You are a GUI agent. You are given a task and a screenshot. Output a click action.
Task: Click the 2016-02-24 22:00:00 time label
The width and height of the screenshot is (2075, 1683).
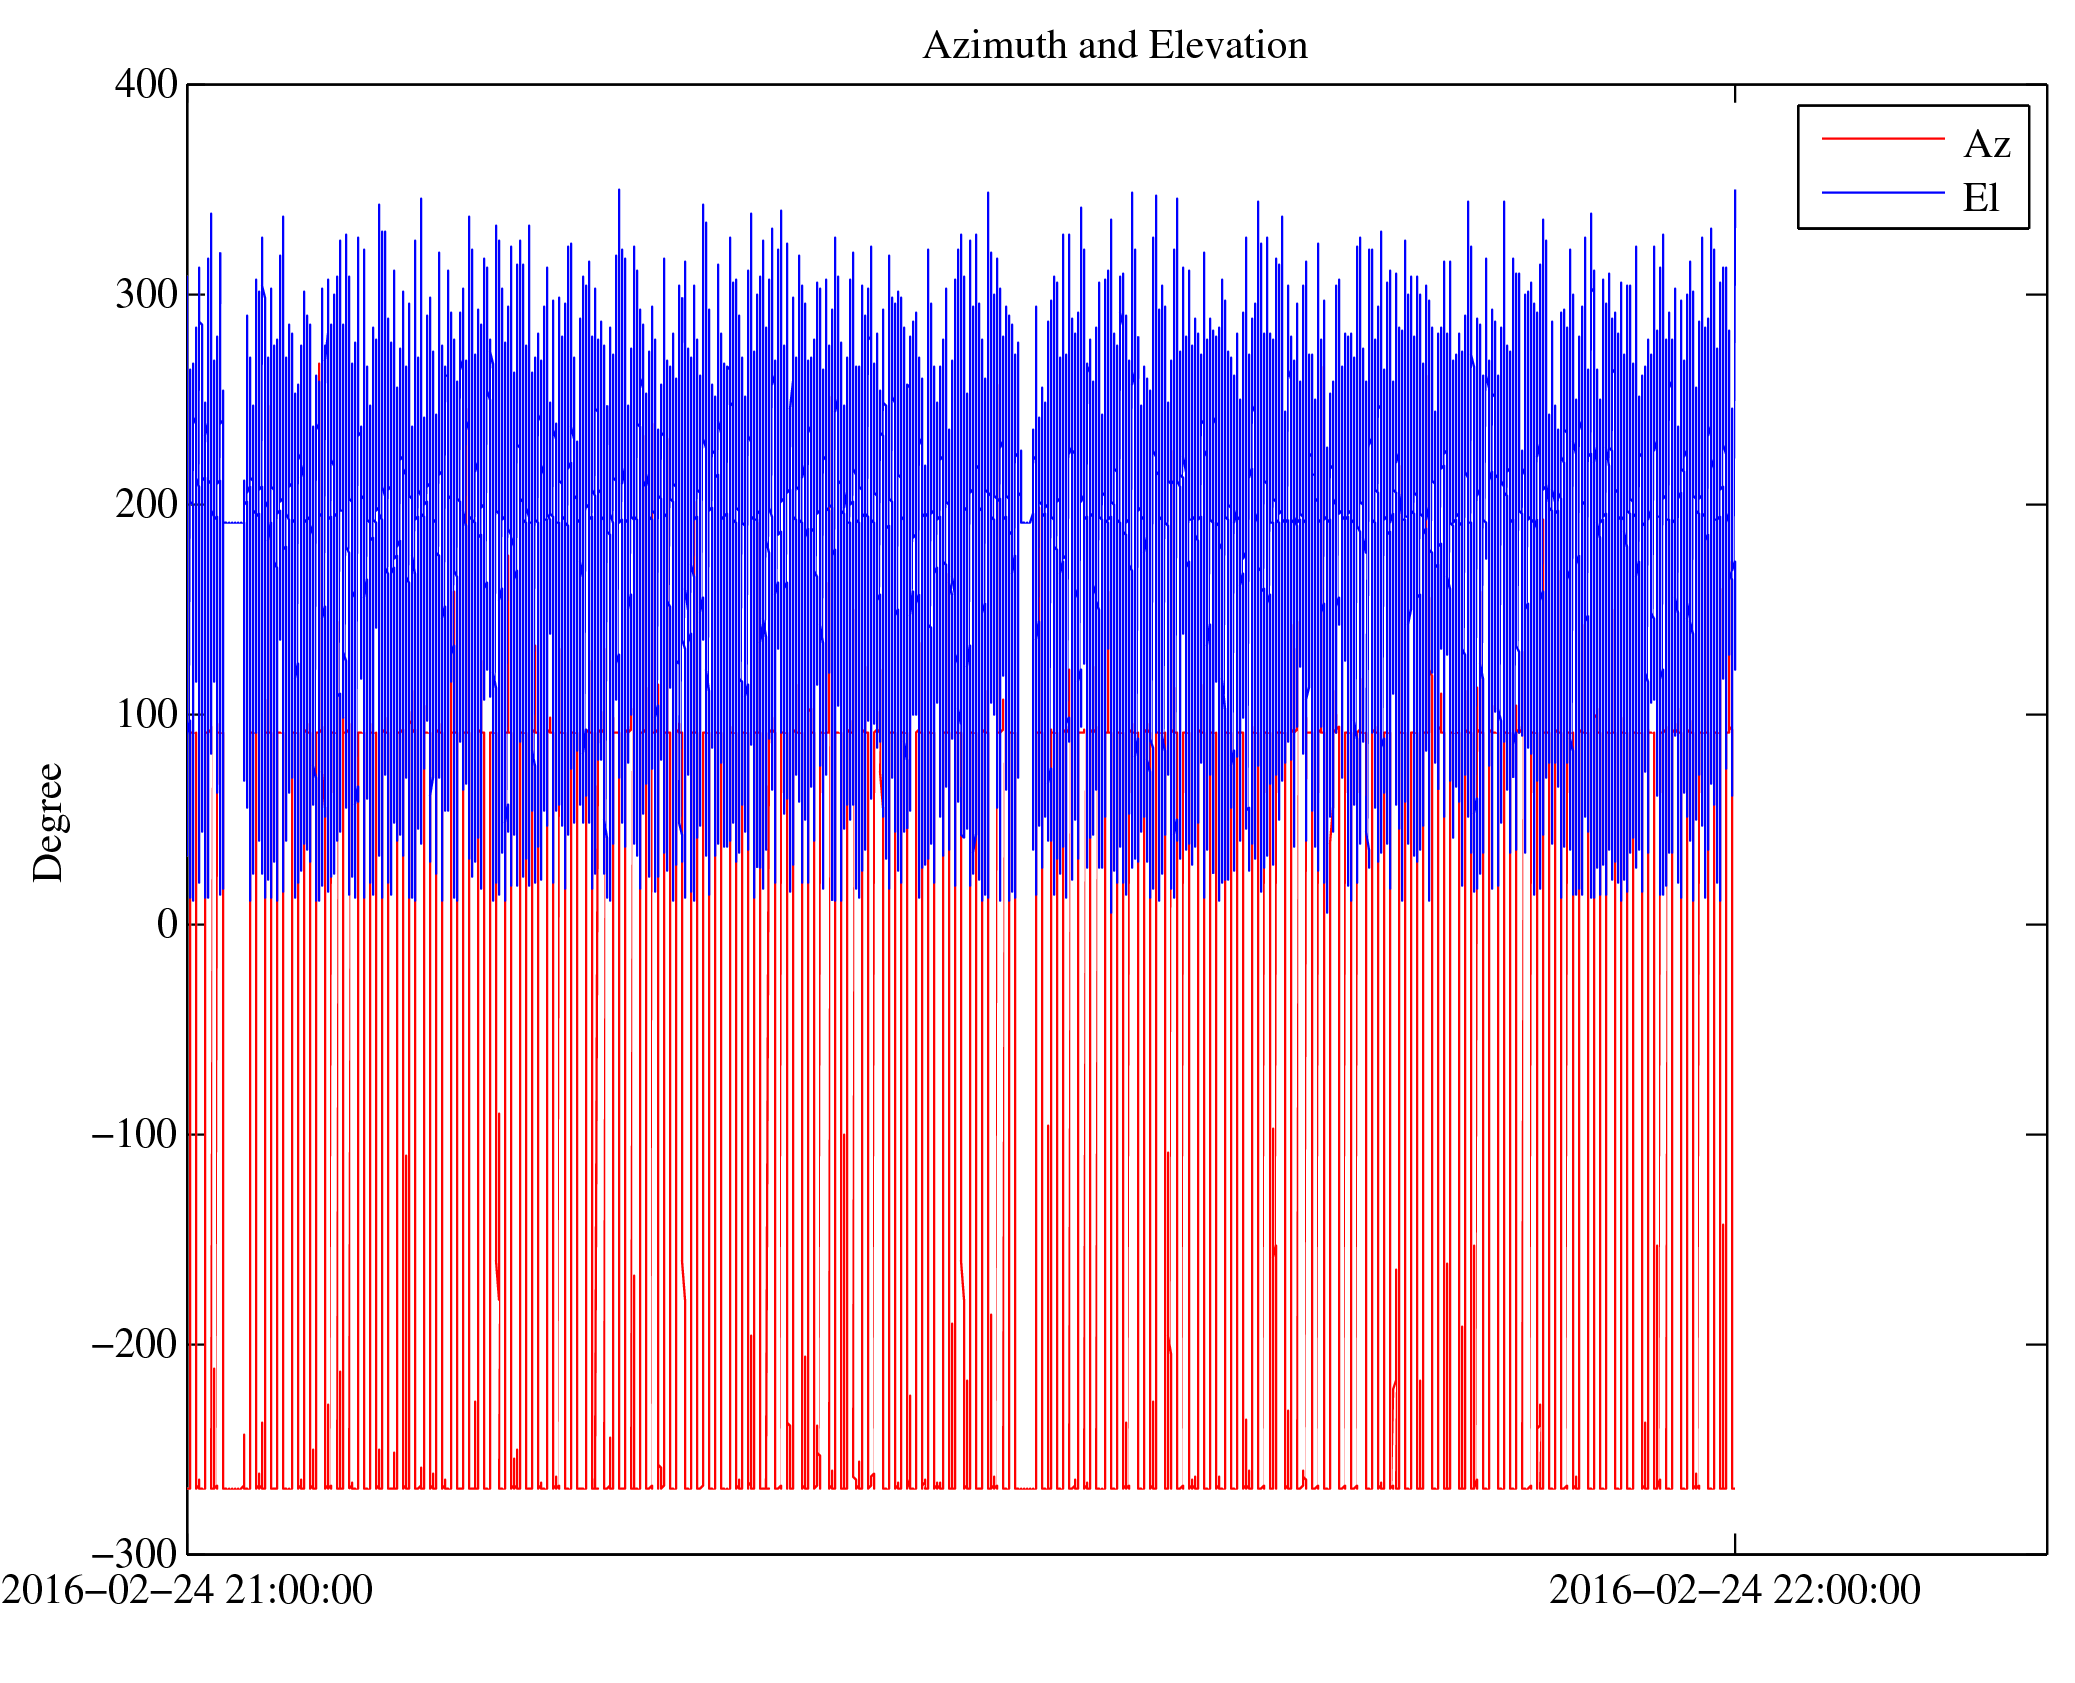point(1734,1590)
